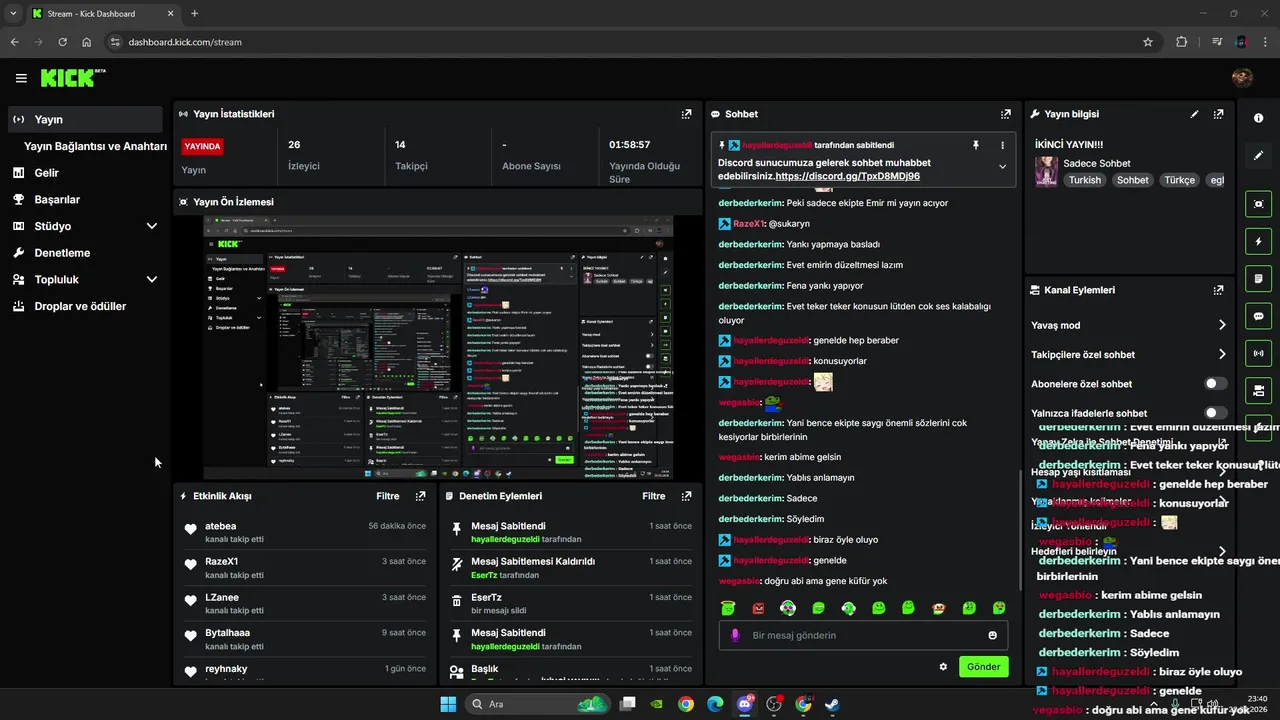This screenshot has width=1280, height=720.
Task: Open the browser tab search dropdown
Action: pos(12,14)
